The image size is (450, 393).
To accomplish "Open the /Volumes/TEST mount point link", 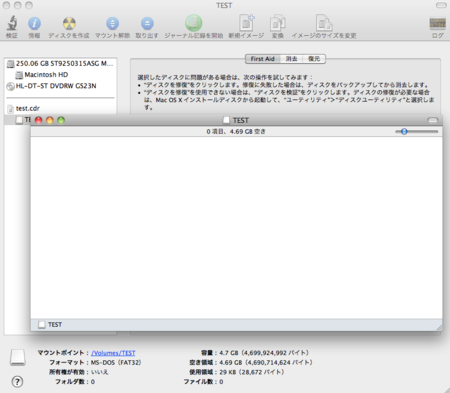I will tap(113, 353).
